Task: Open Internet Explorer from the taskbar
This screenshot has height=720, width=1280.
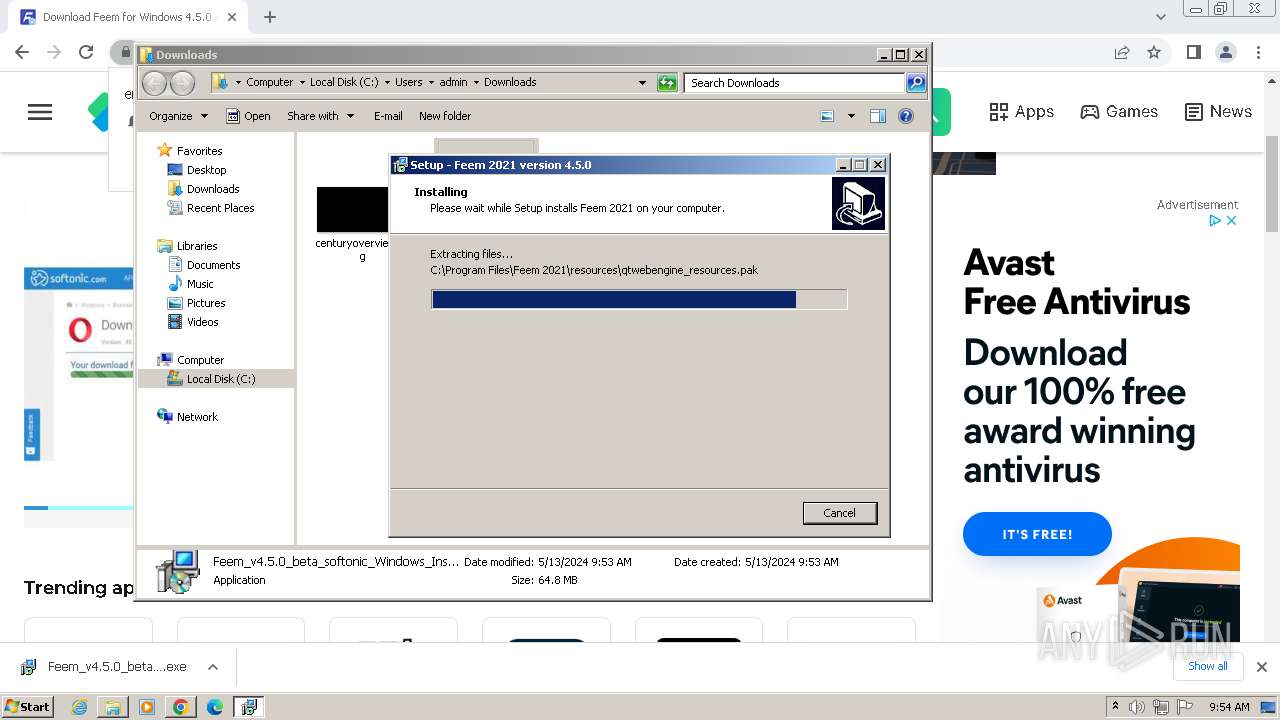Action: click(x=80, y=707)
